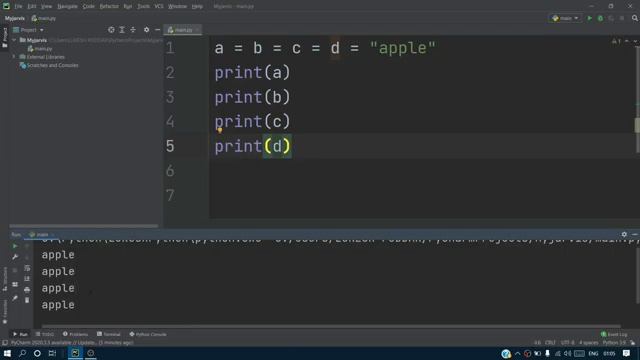Click PyCharm icon in Windows taskbar

[x=75, y=353]
